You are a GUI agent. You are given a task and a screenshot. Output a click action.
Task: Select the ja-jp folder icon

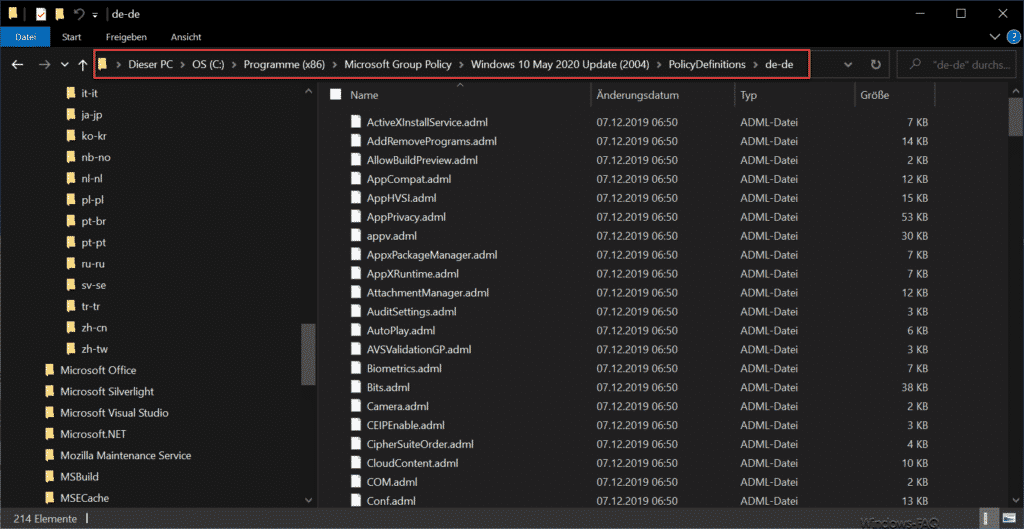tap(71, 115)
